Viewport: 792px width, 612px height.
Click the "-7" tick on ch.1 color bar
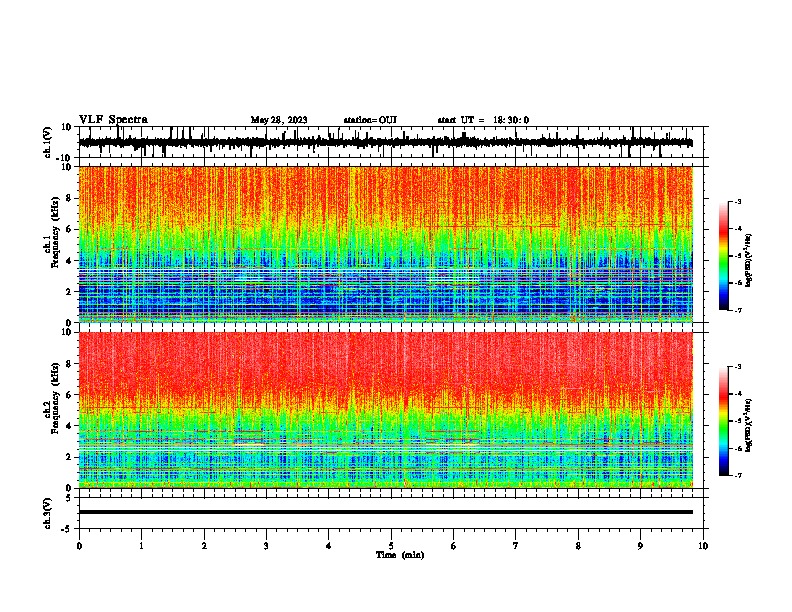(737, 310)
